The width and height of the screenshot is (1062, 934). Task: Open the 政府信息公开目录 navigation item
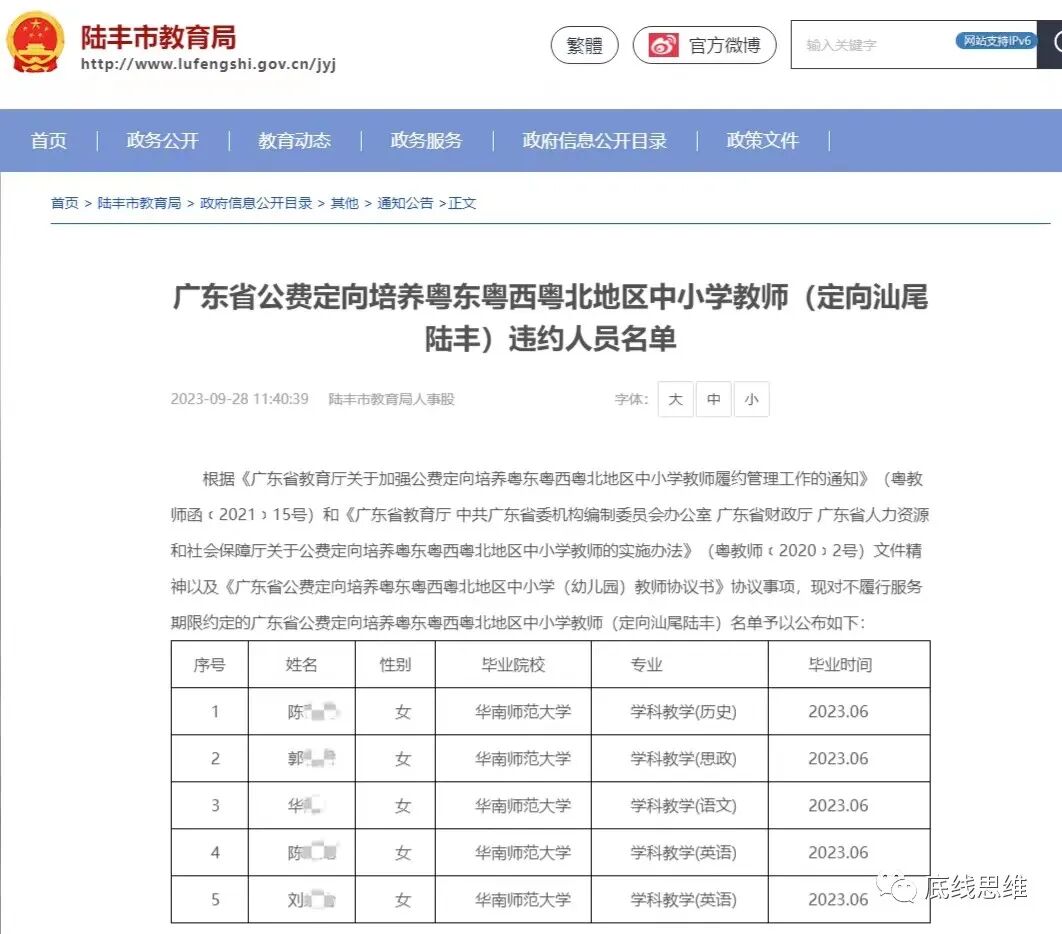pos(595,140)
